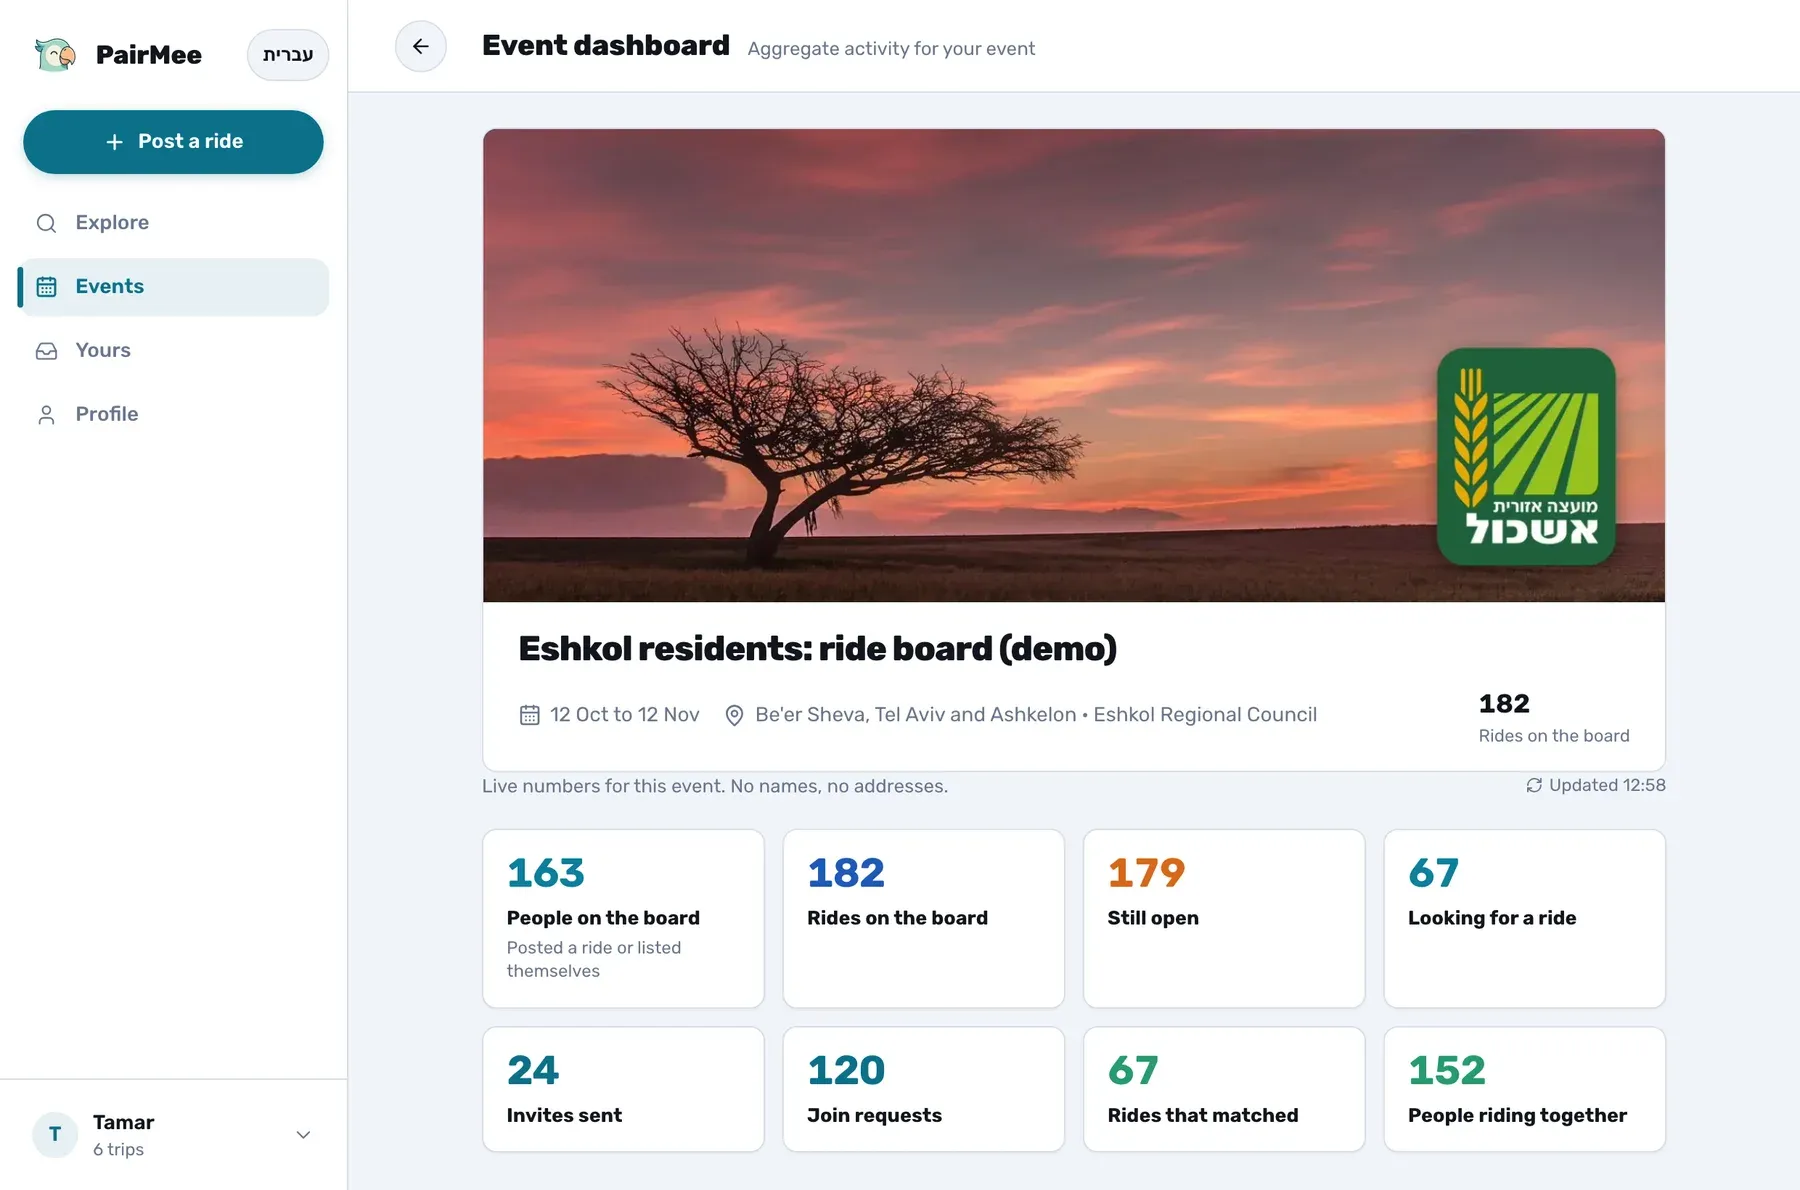Click the Event dashboard heading
The image size is (1800, 1190).
point(606,46)
